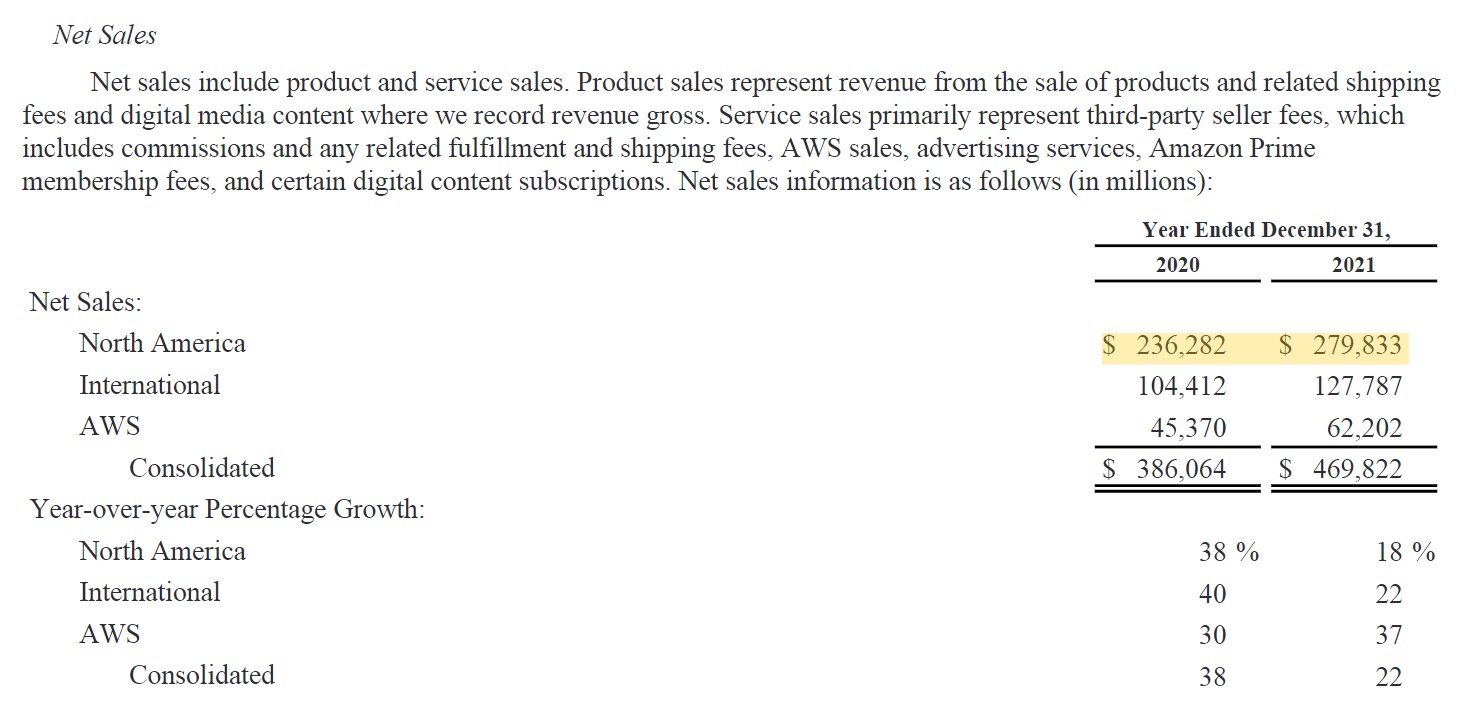Viewport: 1475px width, 703px height.
Task: Click International net sales 104,412
Action: point(1182,386)
